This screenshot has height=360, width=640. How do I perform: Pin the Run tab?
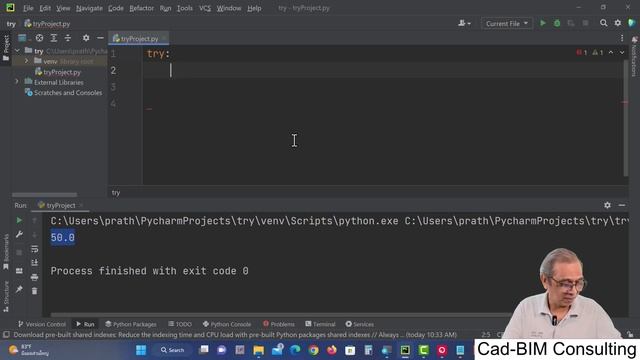coord(19,289)
